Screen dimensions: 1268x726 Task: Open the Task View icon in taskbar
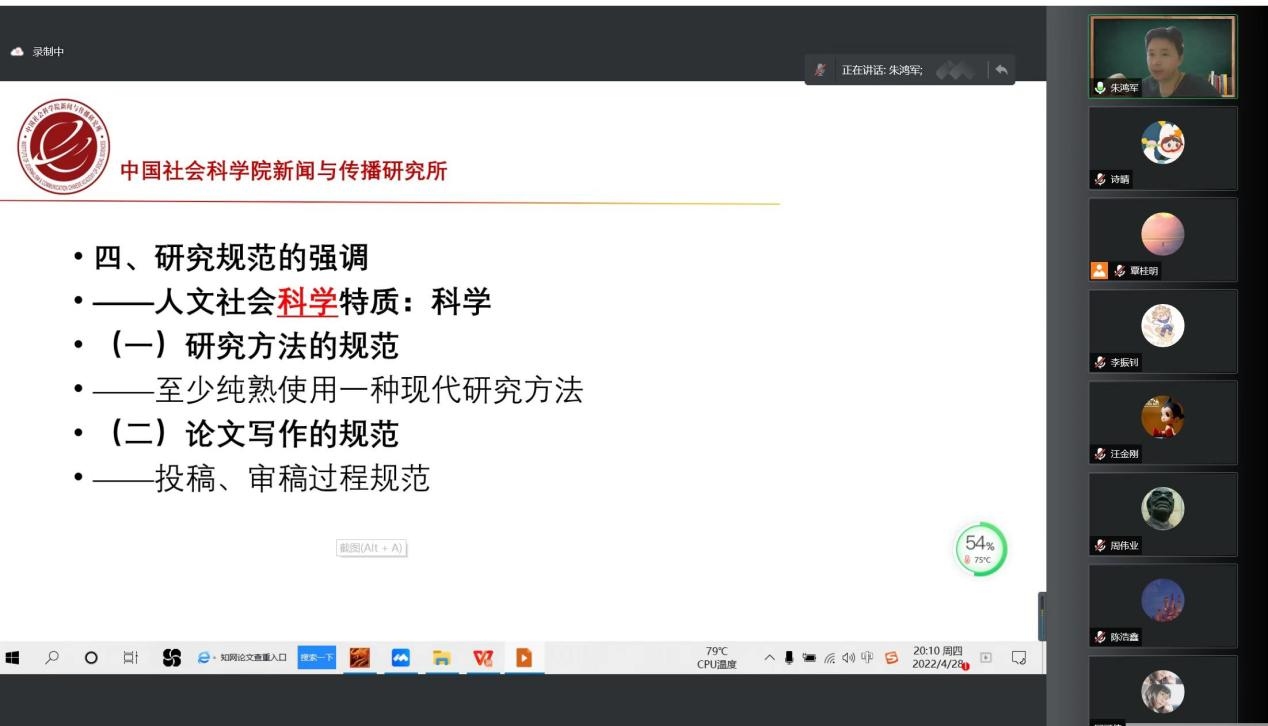coord(129,657)
